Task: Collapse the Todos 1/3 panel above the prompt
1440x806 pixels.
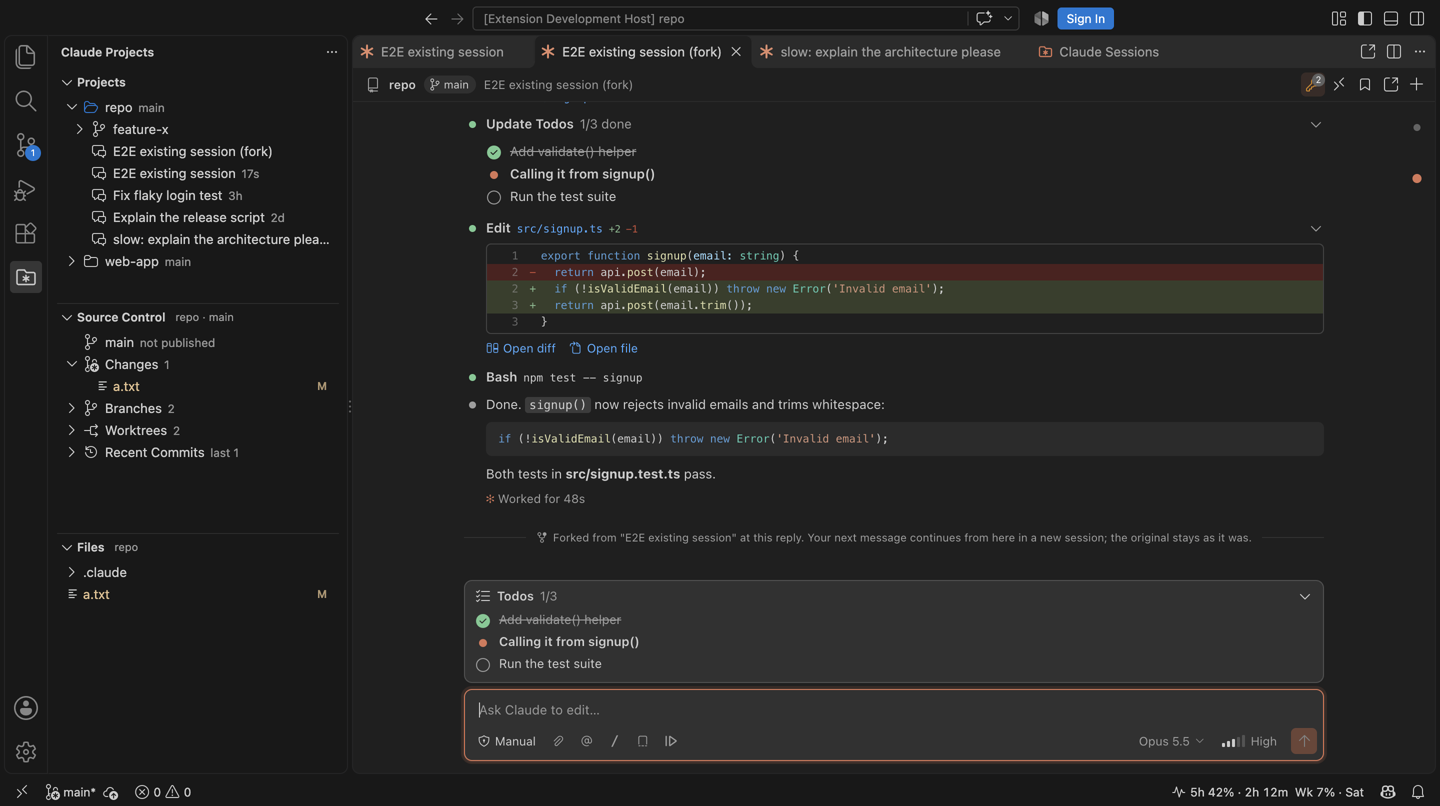Action: (x=1305, y=597)
